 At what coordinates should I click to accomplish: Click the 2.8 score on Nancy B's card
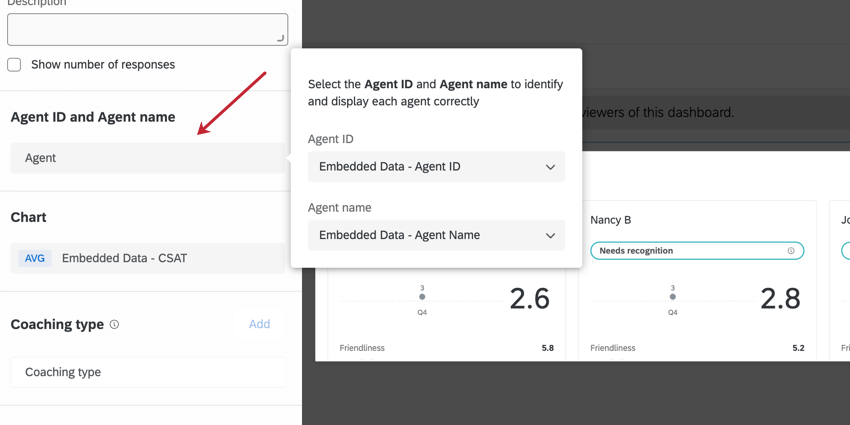pos(779,298)
